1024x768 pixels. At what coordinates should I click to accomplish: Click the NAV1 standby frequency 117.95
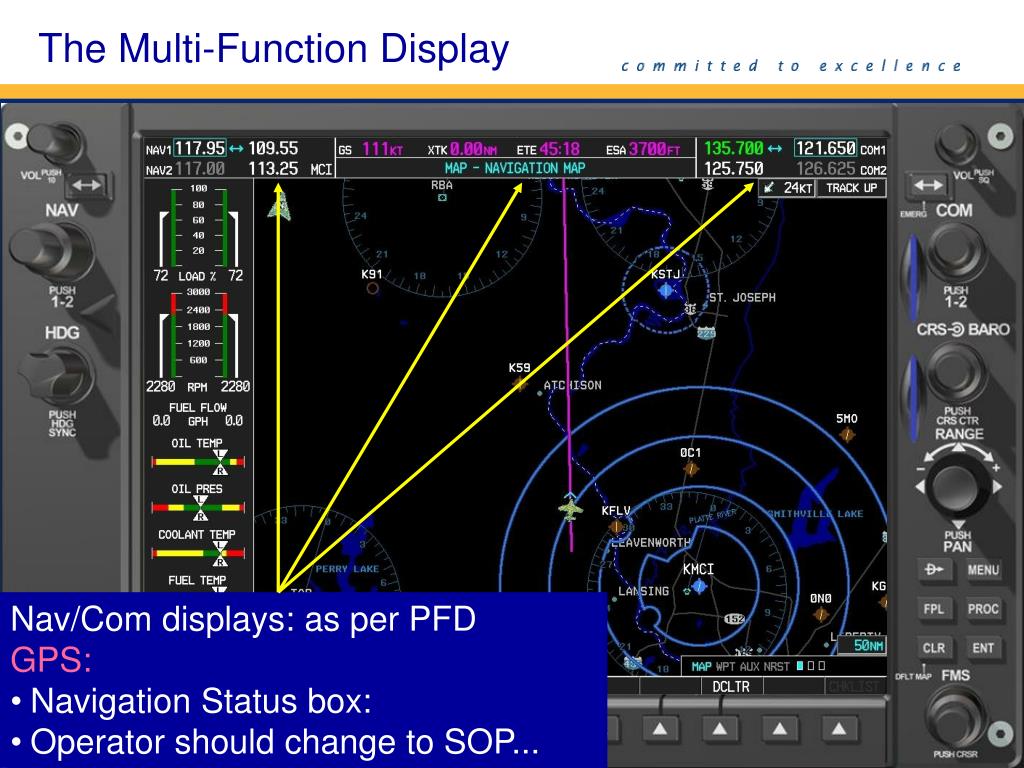(x=200, y=149)
